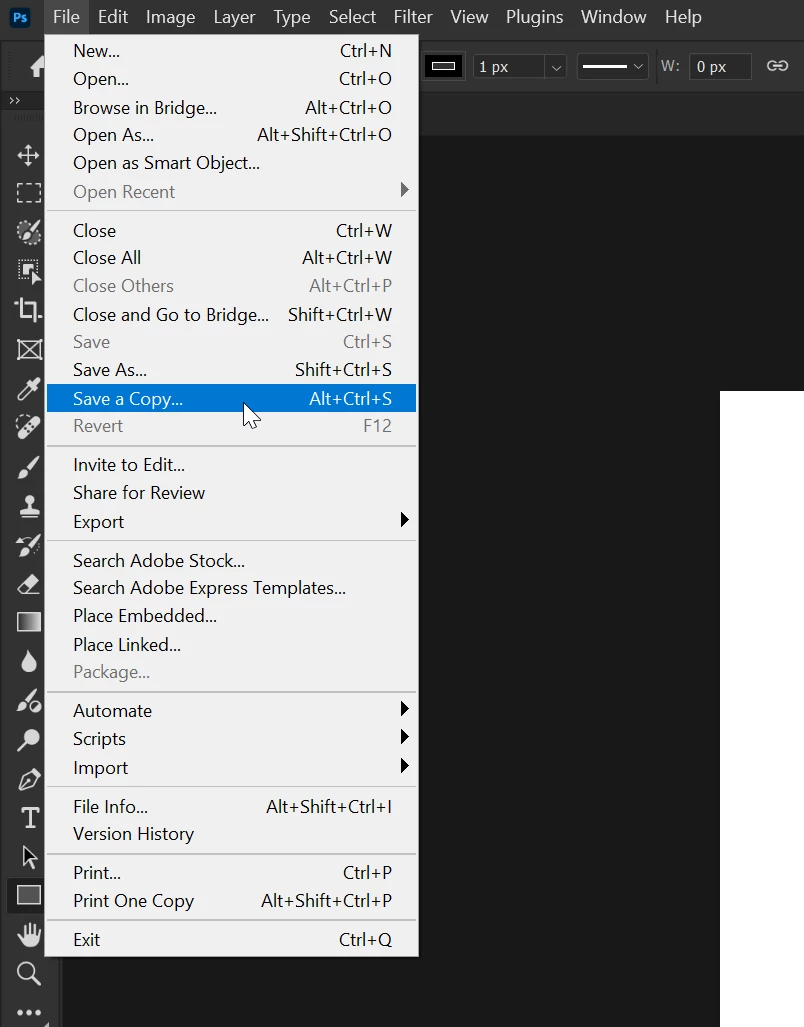
Task: Select the Brush tool
Action: 28,467
